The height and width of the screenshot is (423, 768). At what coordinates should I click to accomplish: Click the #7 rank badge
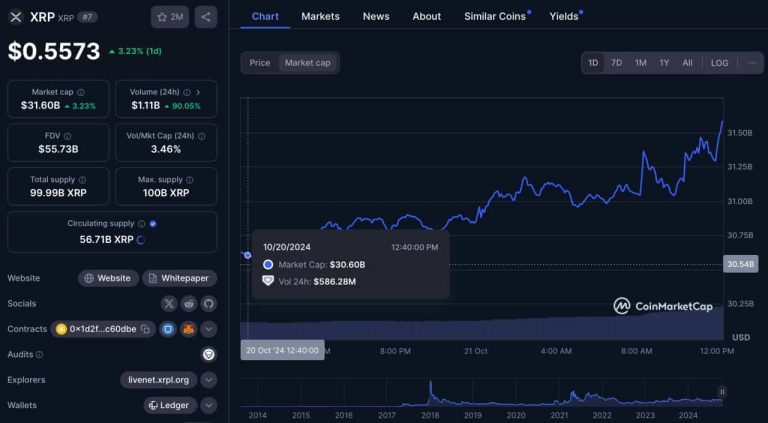[x=87, y=17]
